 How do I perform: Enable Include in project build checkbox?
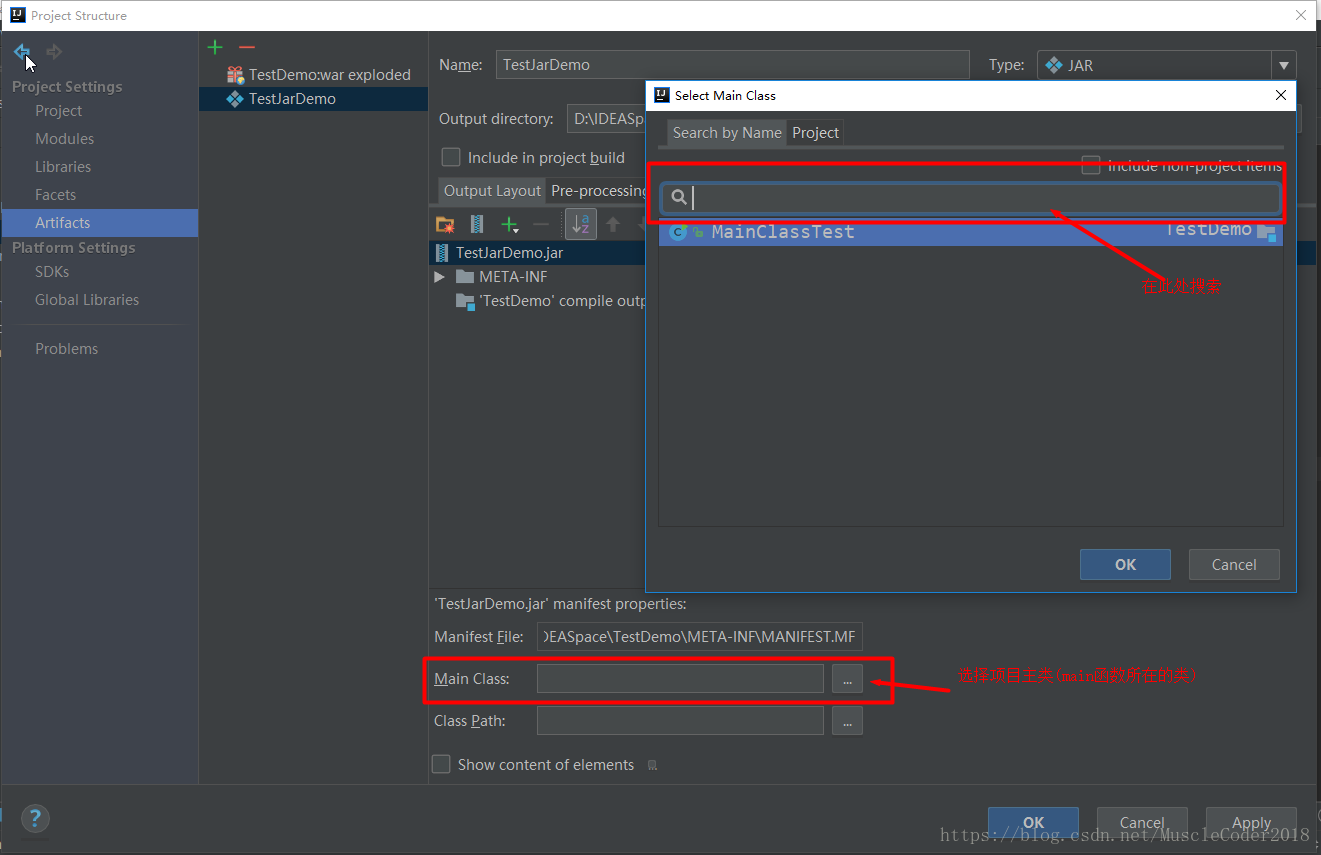(x=451, y=158)
